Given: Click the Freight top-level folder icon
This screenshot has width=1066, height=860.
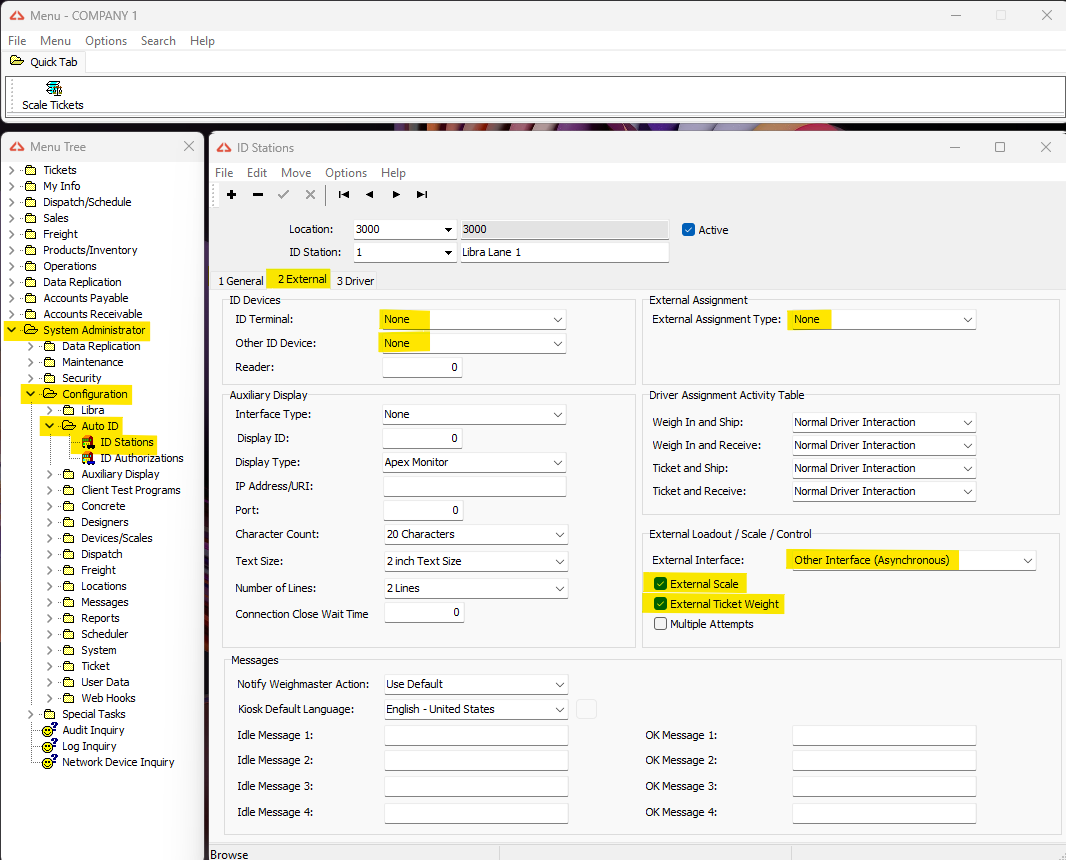Looking at the screenshot, I should coord(31,234).
